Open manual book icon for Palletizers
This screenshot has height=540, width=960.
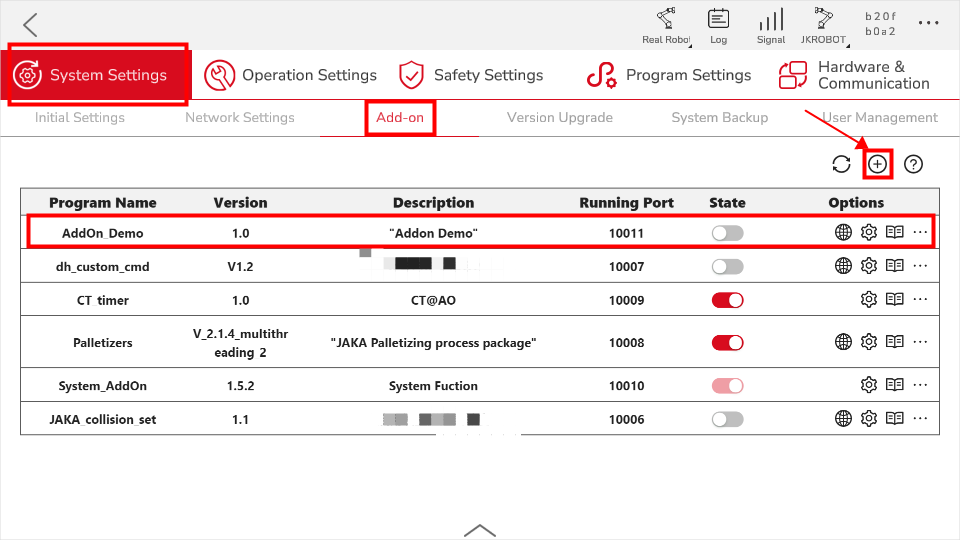895,343
